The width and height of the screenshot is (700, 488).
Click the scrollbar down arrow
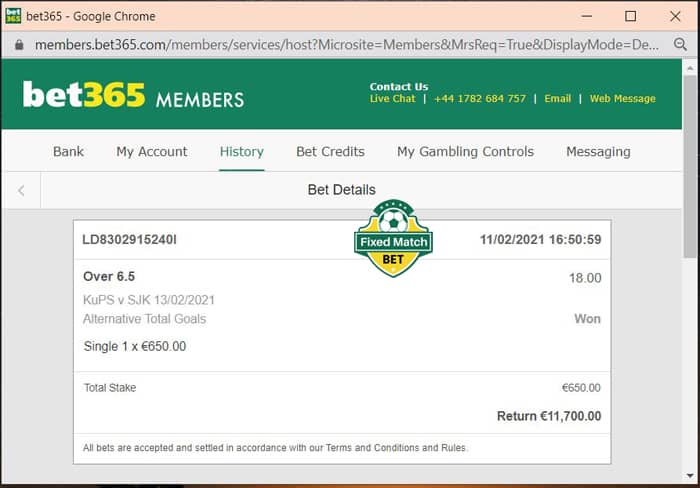[690, 475]
